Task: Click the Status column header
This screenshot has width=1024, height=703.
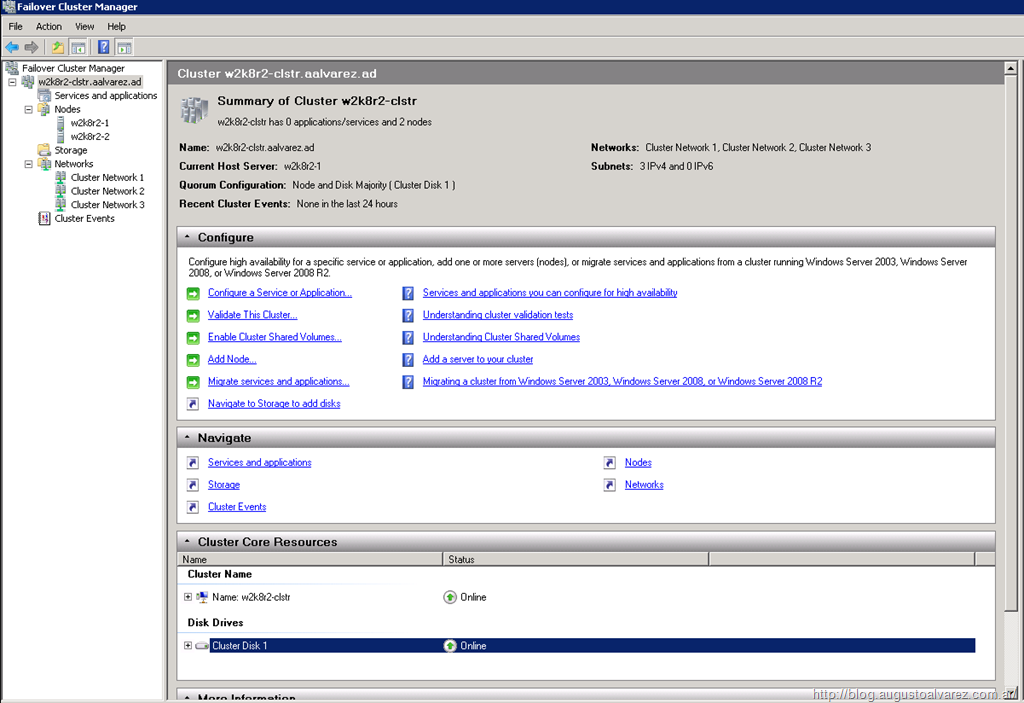Action: click(462, 560)
